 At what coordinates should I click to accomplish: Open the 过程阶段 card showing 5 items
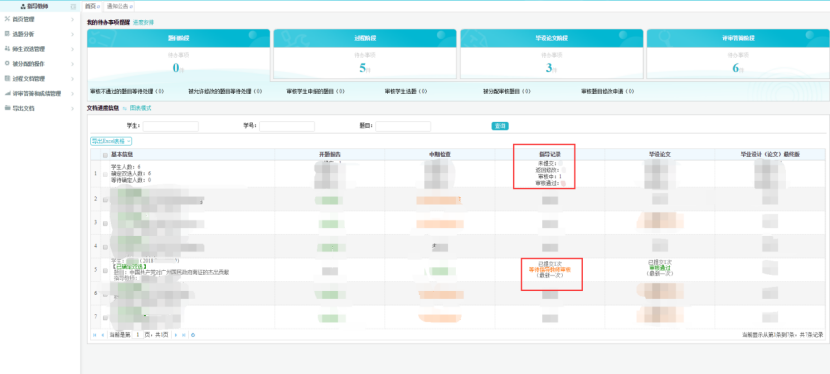click(x=365, y=54)
